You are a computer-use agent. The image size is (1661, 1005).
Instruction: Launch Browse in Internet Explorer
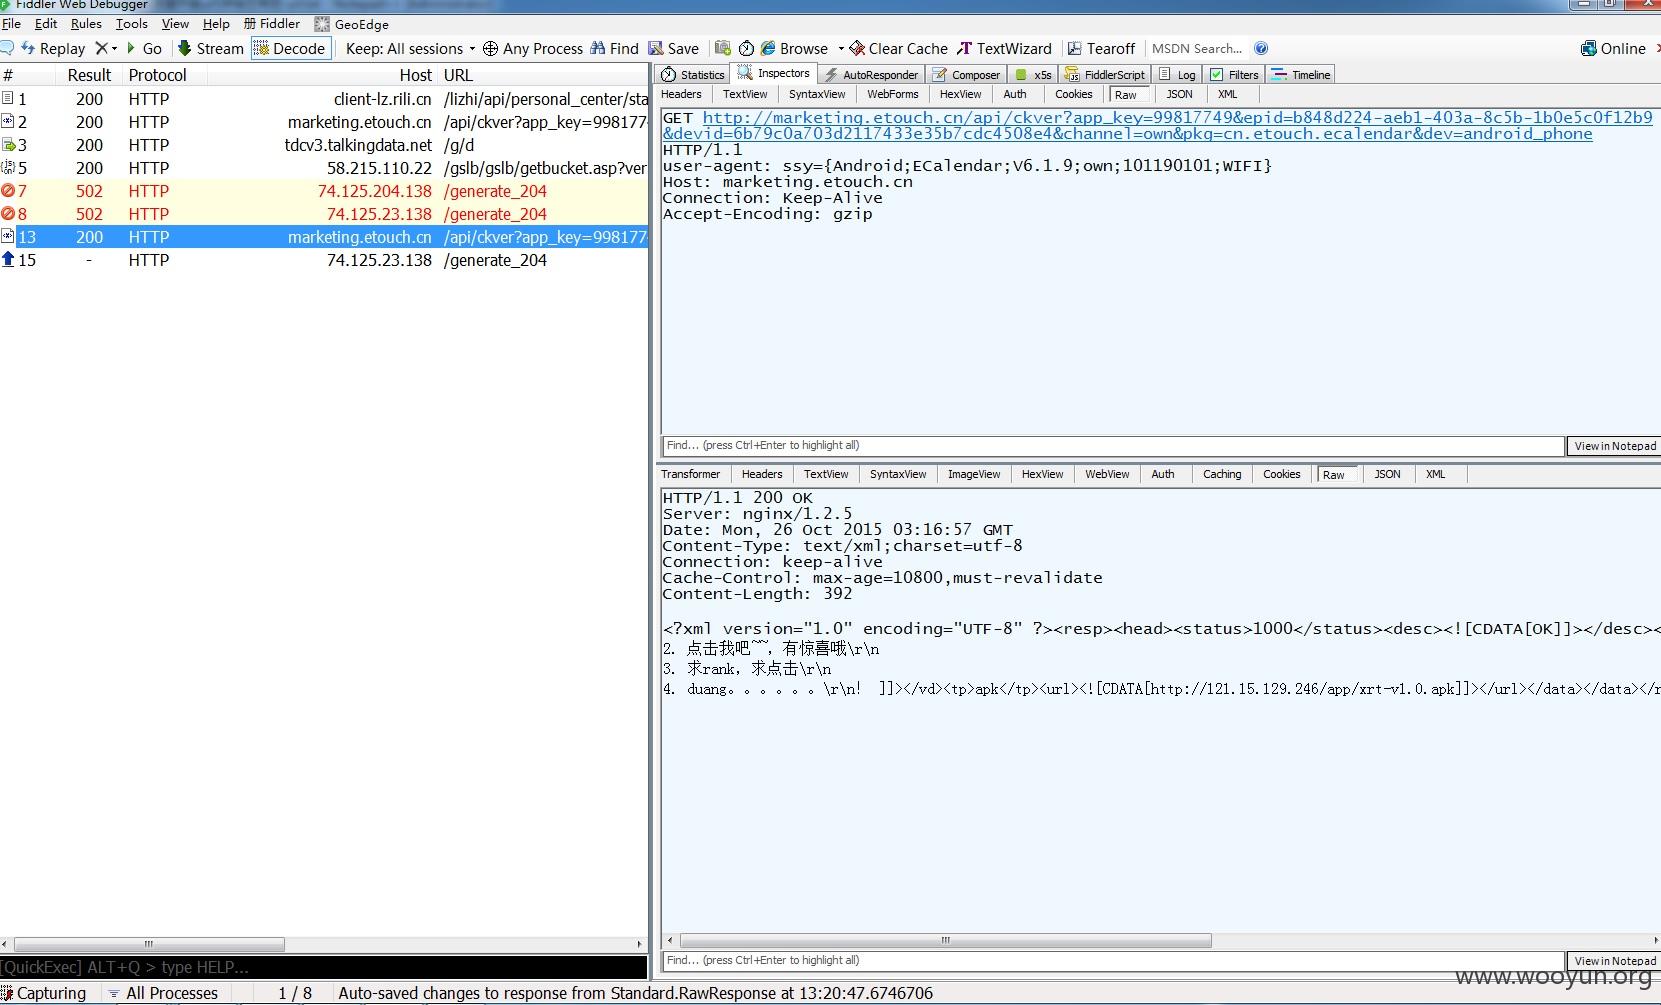coord(794,48)
